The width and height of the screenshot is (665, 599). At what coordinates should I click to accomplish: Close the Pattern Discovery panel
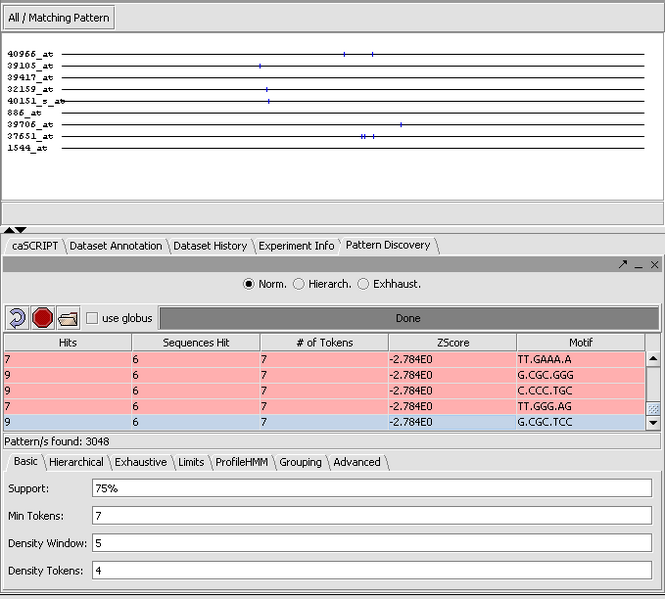click(x=654, y=265)
